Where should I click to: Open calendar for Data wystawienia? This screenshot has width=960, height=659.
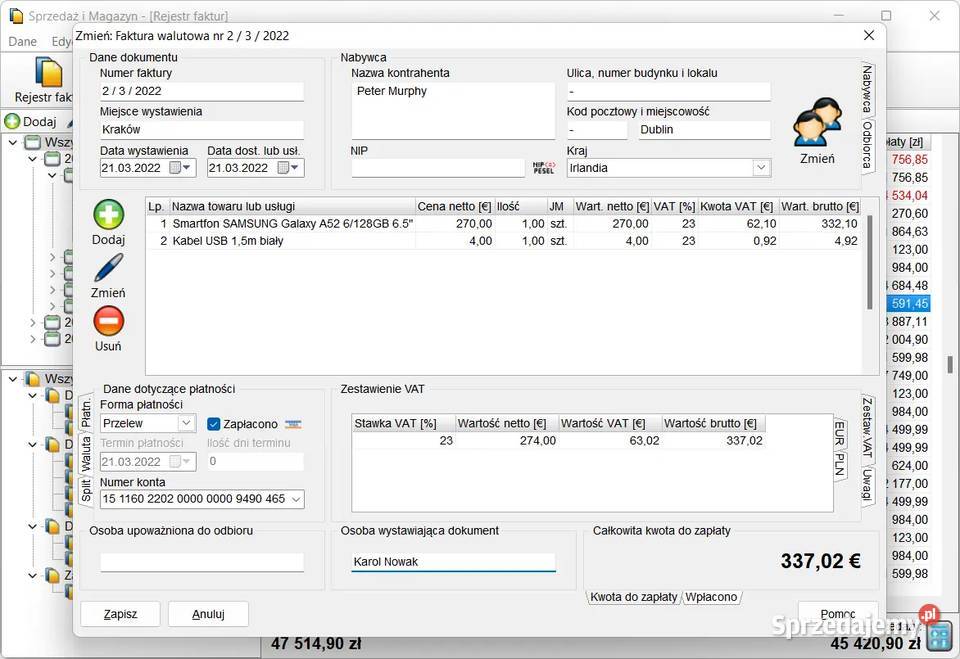point(176,168)
